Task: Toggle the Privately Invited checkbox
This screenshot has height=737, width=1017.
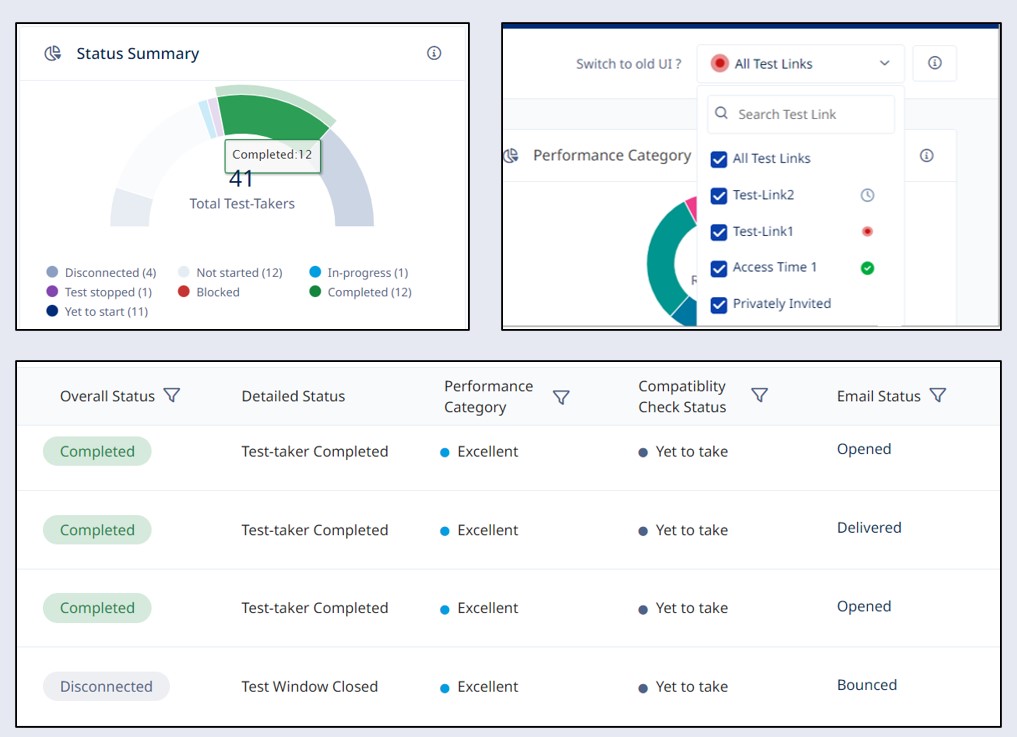Action: pyautogui.click(x=717, y=303)
